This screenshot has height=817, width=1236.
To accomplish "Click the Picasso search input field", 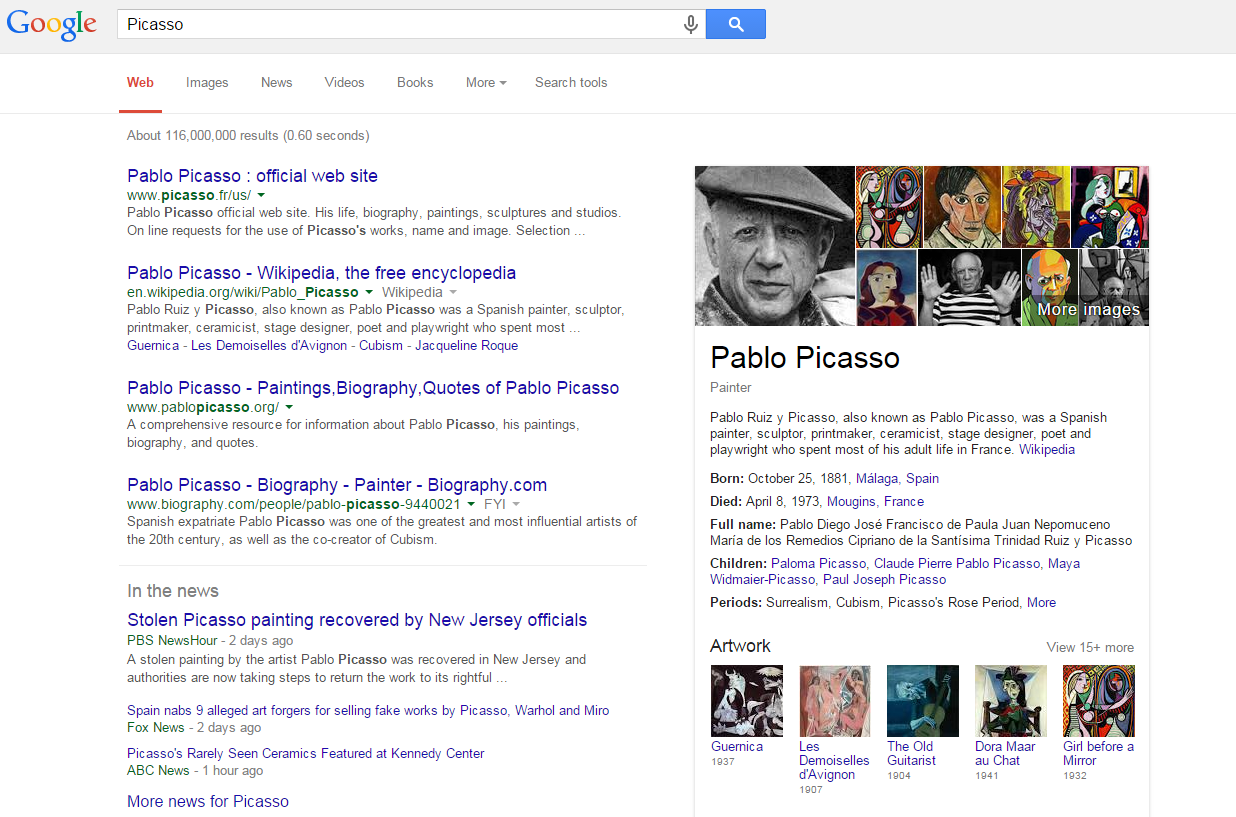I will coord(400,24).
